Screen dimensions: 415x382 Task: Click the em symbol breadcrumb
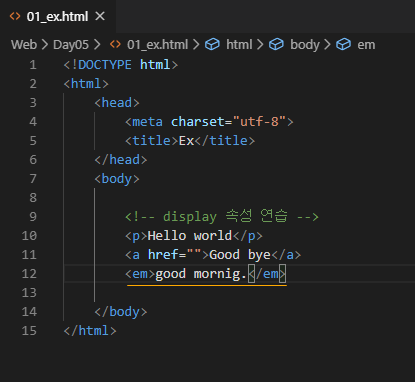[x=366, y=45]
